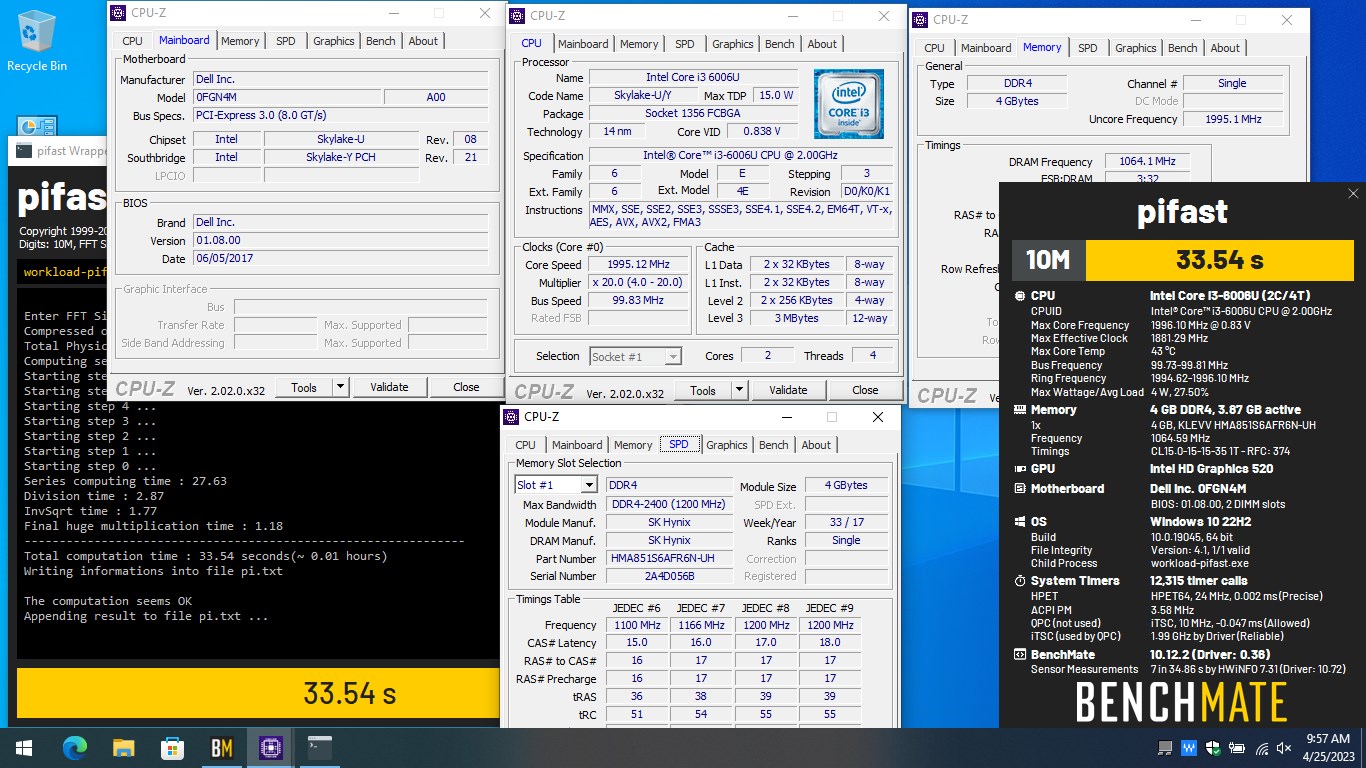Open the Recycle Bin desktop icon
The height and width of the screenshot is (768, 1366).
coord(37,40)
